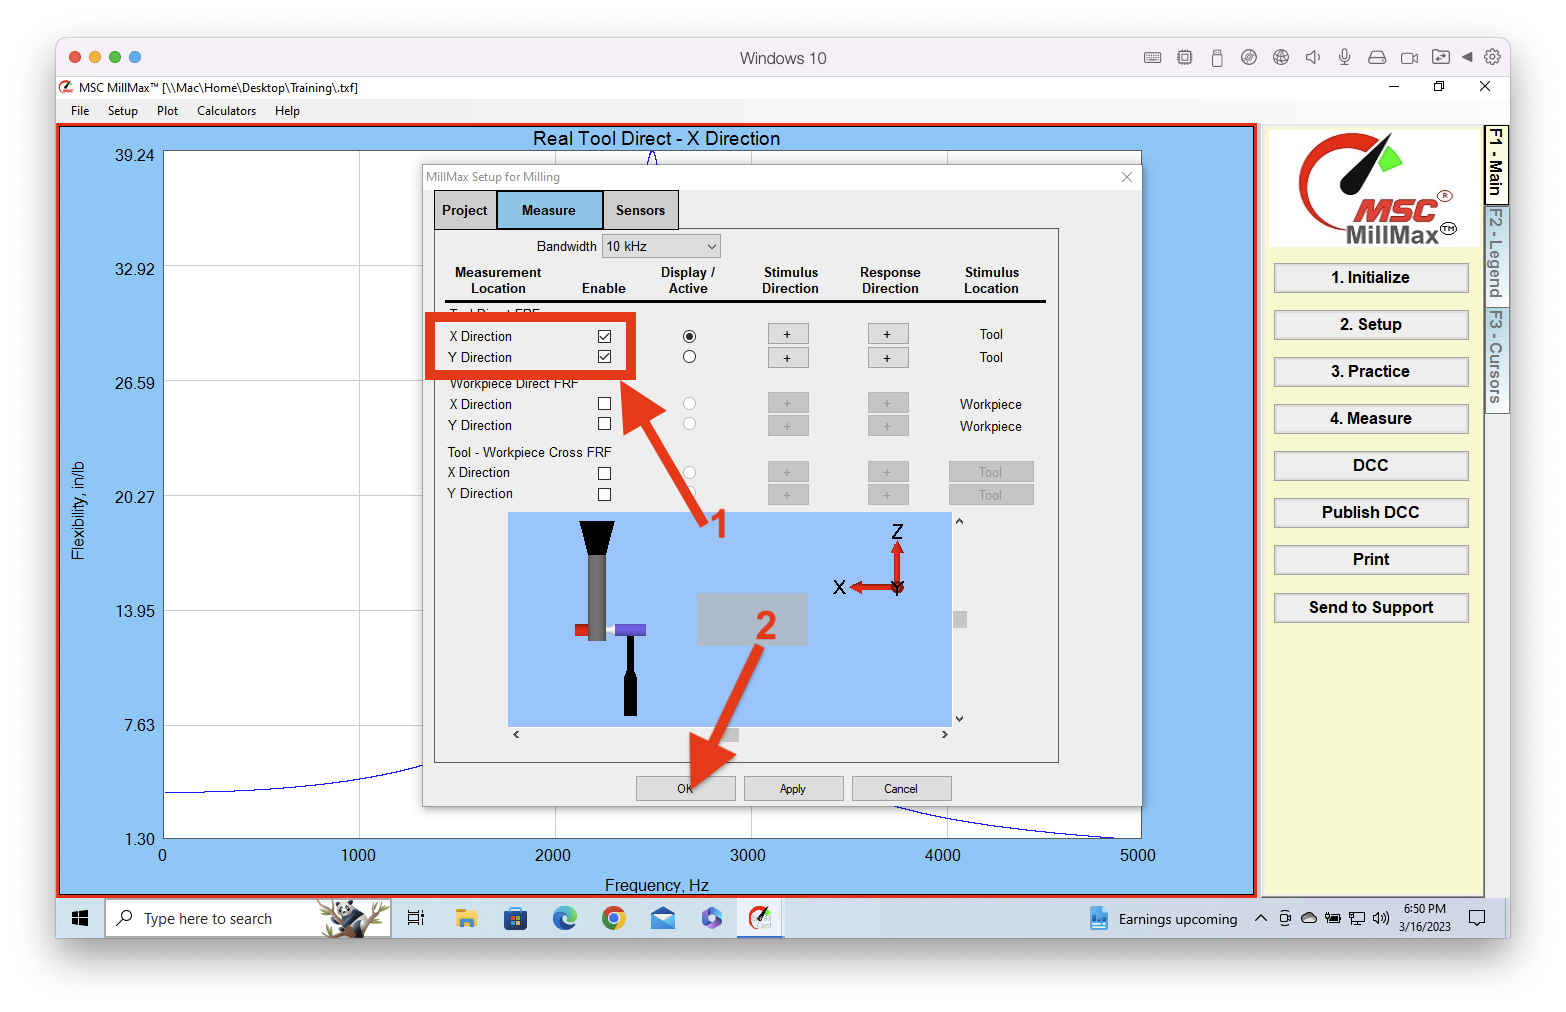Click the DCC button
The width and height of the screenshot is (1566, 1012).
1370,466
